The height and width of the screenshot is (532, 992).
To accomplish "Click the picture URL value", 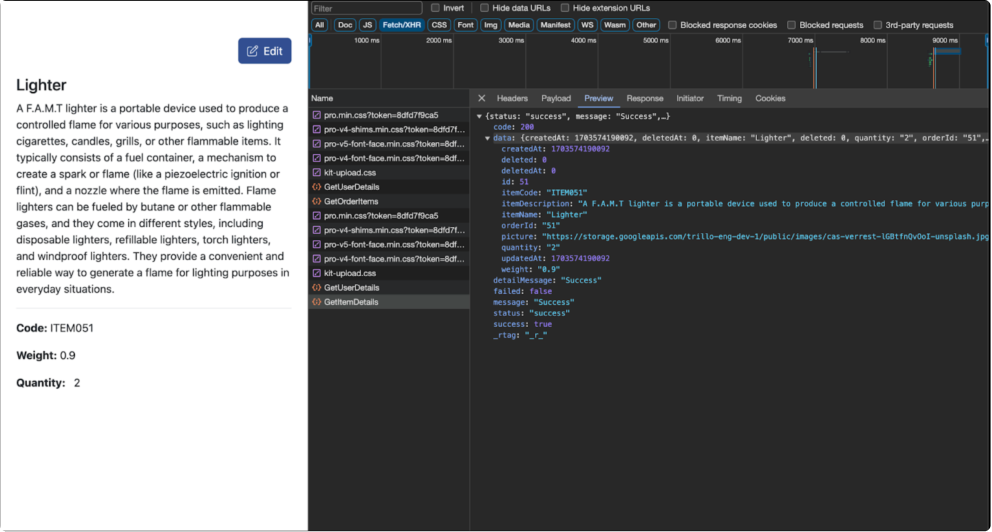I will pyautogui.click(x=765, y=237).
